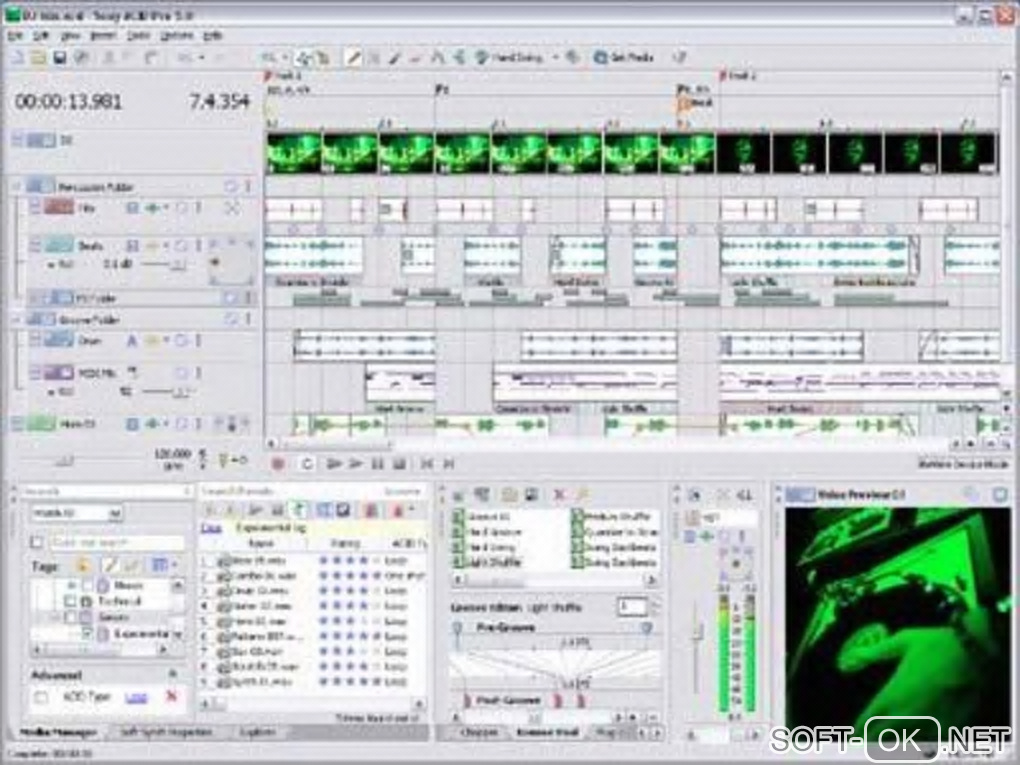Stop playback in transport bar
1020x765 pixels.
point(399,464)
